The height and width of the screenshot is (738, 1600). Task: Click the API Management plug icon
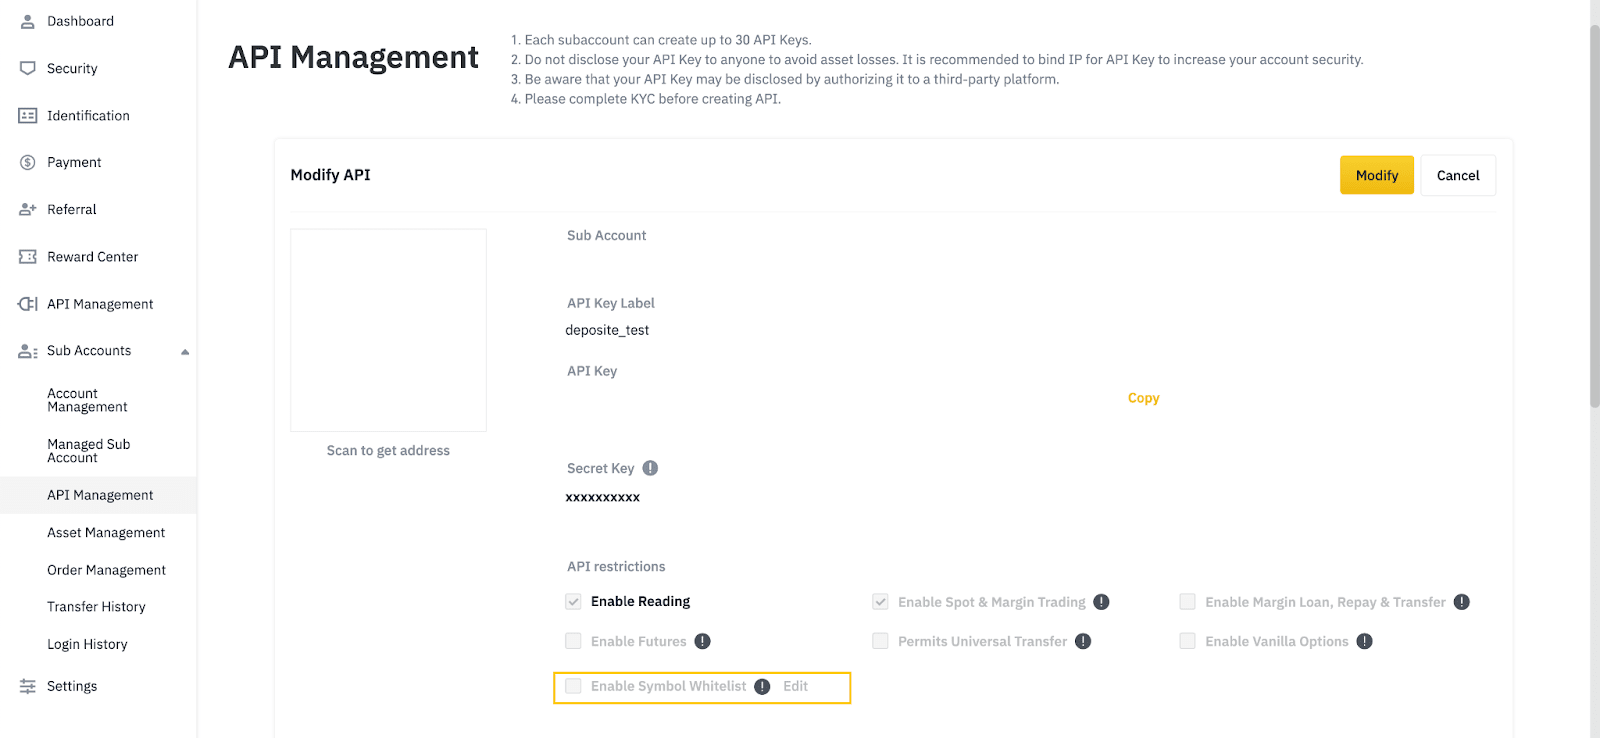(x=28, y=304)
